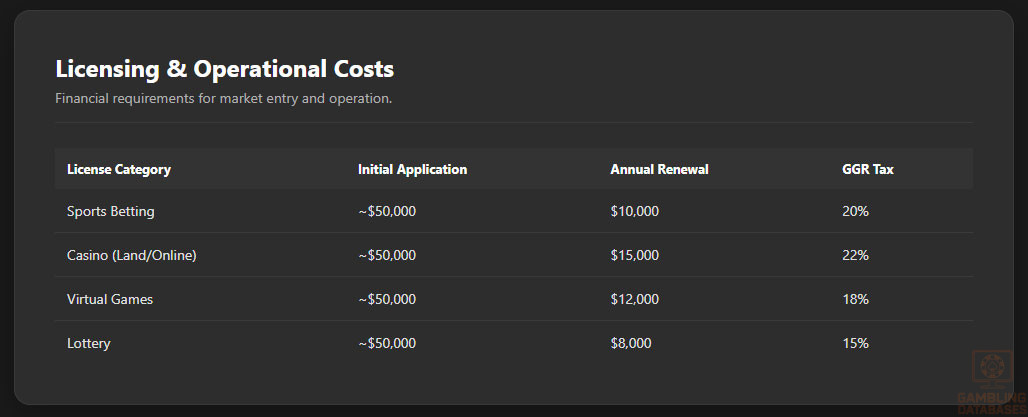Click the Sports Betting row label
1028x417 pixels.
pos(111,211)
